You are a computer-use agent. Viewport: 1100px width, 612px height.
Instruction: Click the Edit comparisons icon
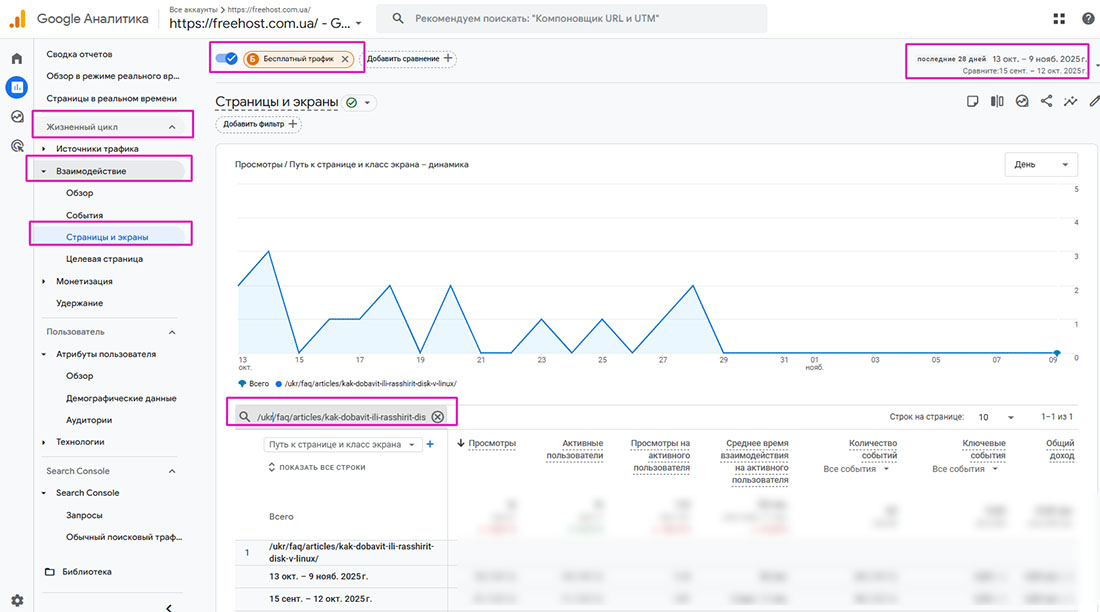[996, 101]
